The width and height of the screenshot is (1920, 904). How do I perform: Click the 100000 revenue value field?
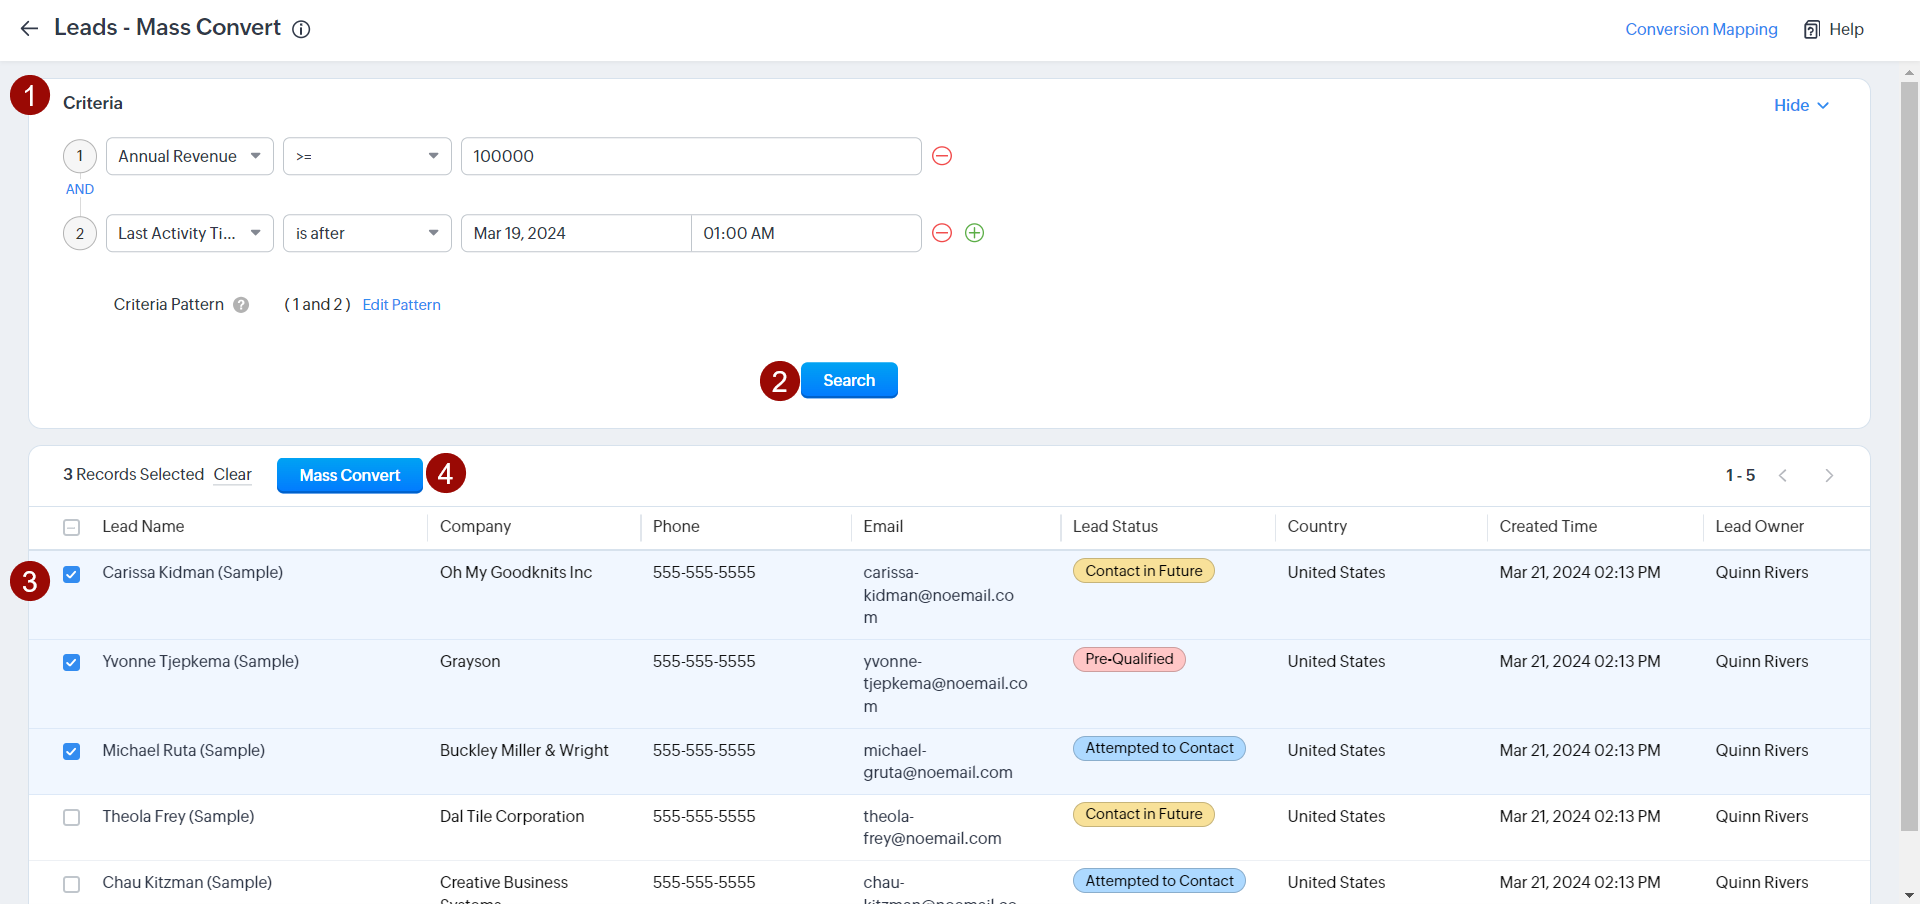[690, 156]
